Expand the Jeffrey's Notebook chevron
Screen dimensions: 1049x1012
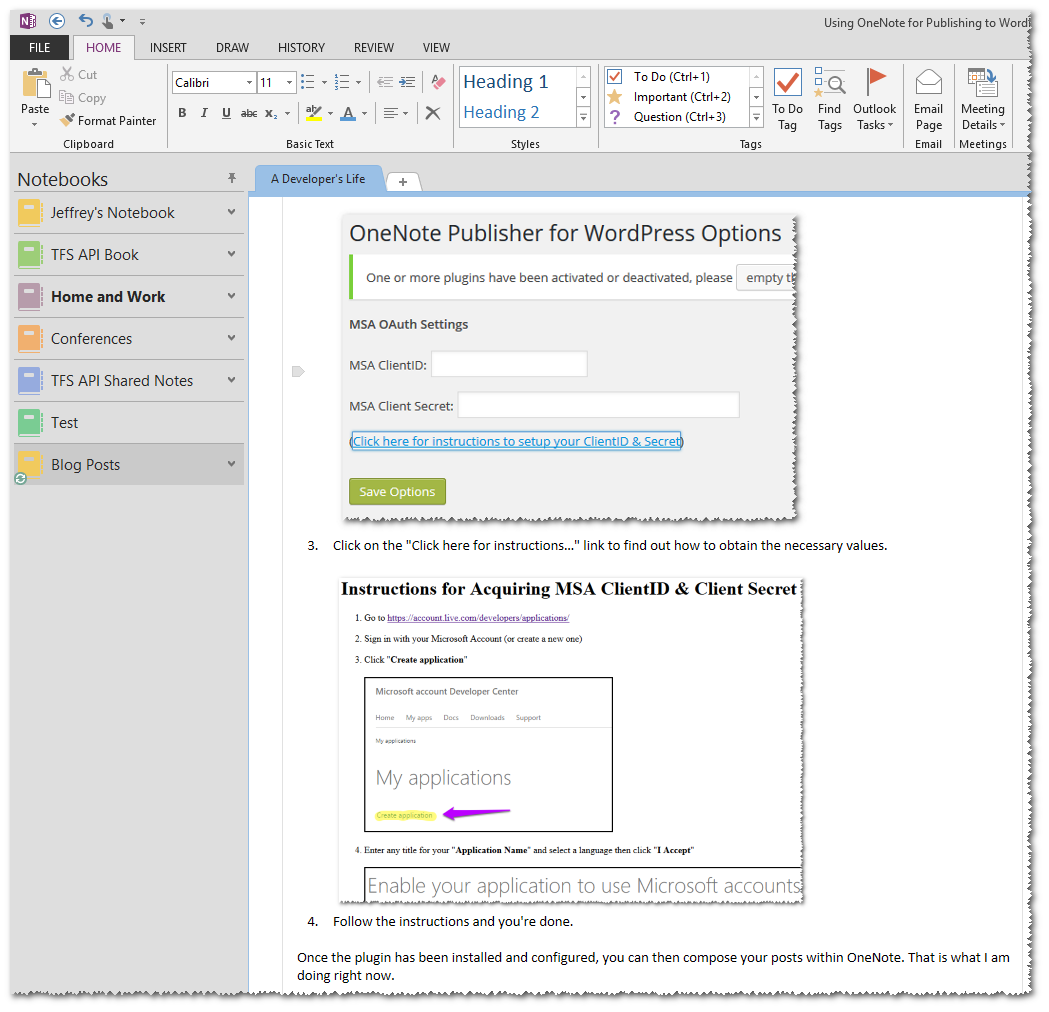point(231,212)
